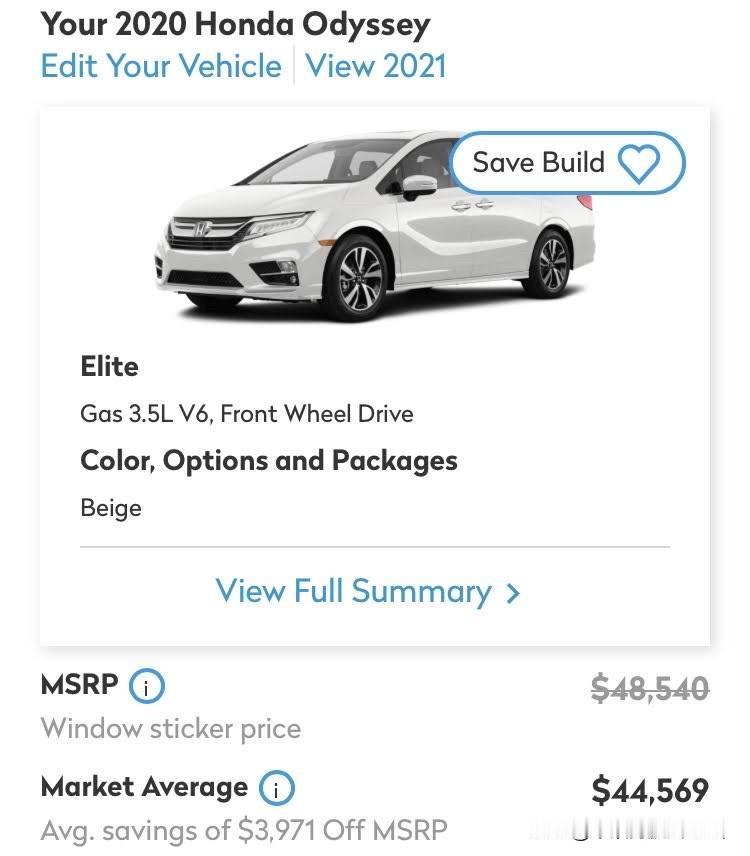Open the MSRP info icon
Screen dimensions: 750x856
[x=147, y=687]
